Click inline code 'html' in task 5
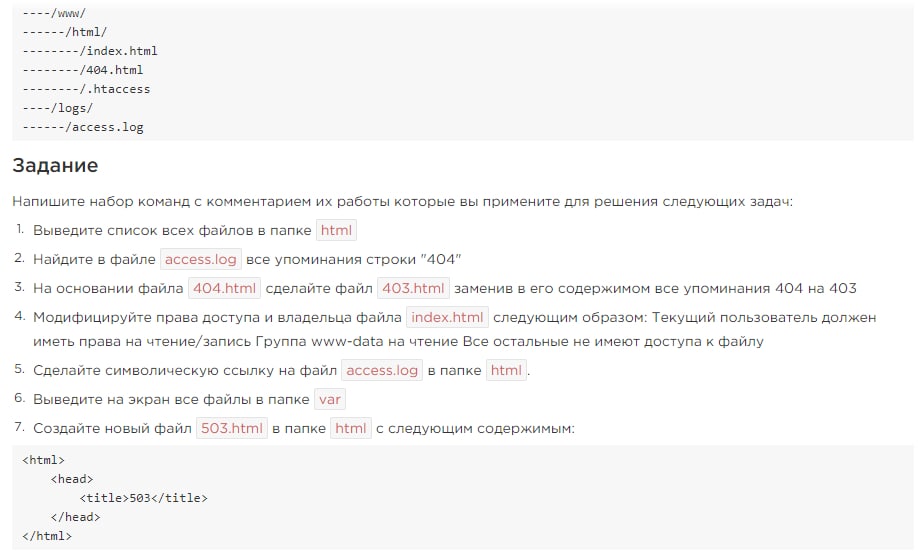Image resolution: width=918 pixels, height=555 pixels. tap(506, 370)
